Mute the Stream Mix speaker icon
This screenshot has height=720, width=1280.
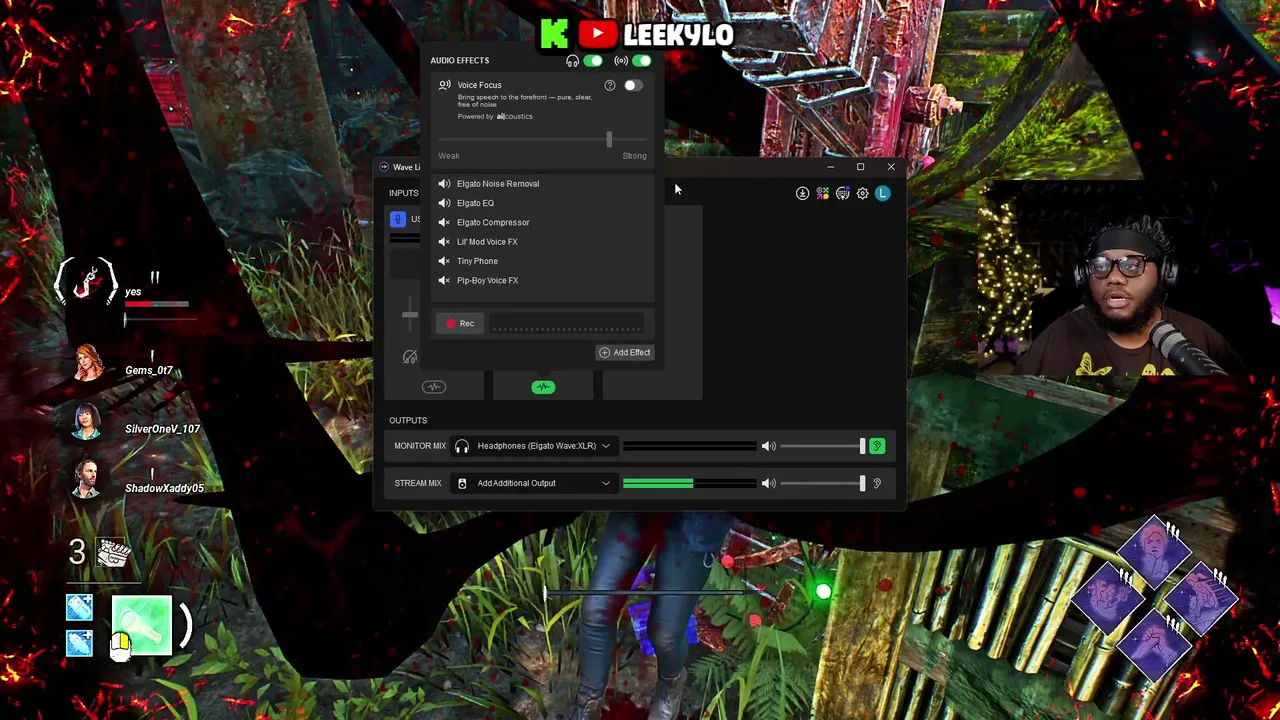pyautogui.click(x=768, y=483)
